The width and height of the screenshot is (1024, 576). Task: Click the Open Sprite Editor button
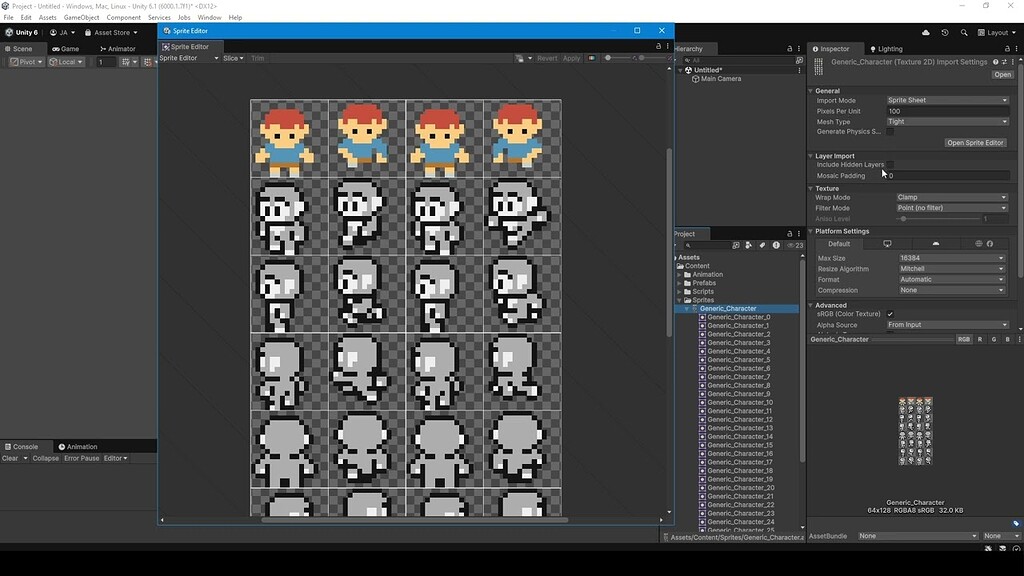click(x=975, y=143)
